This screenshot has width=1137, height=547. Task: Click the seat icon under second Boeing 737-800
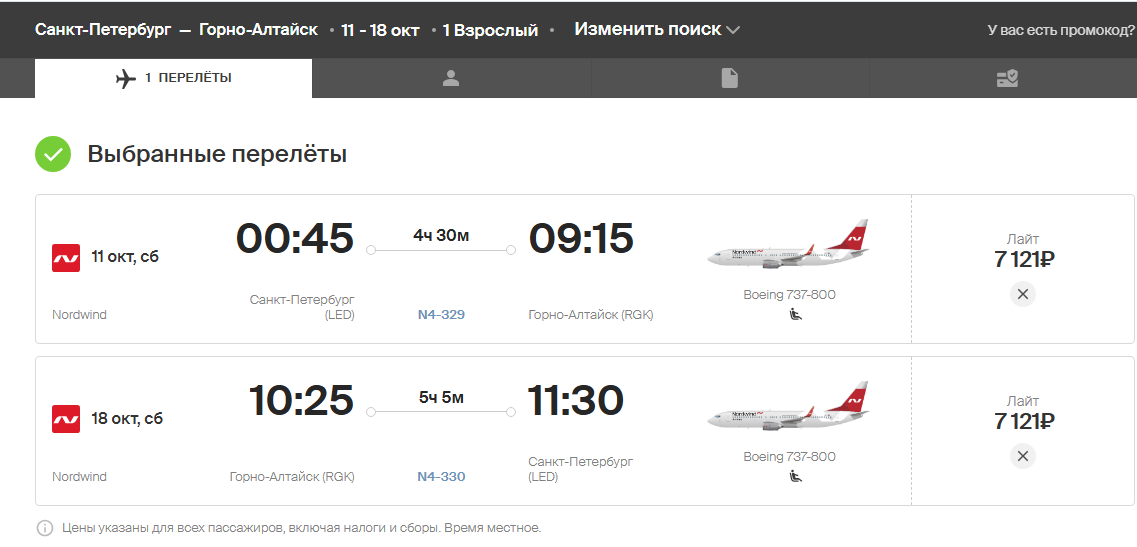[x=795, y=477]
